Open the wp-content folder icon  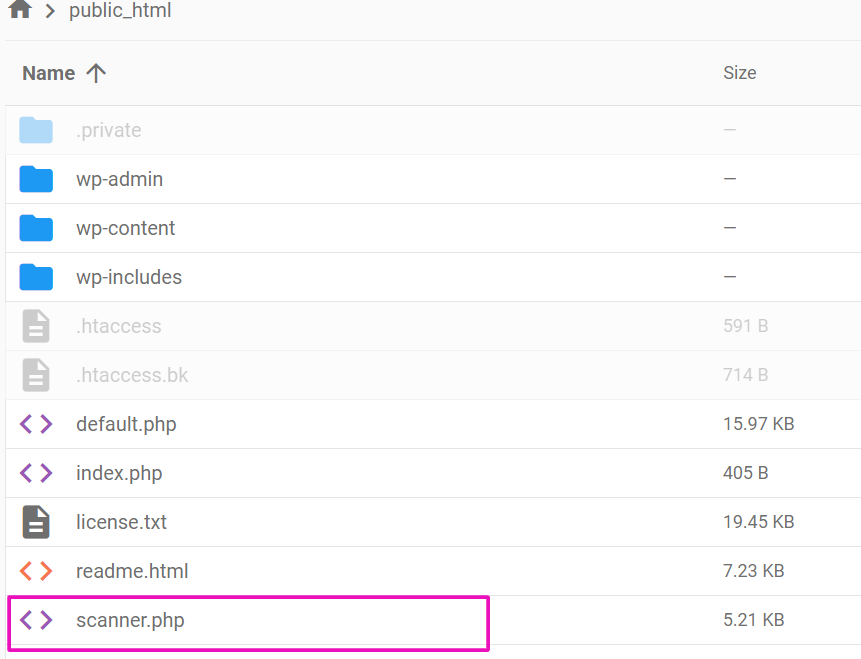(x=36, y=228)
